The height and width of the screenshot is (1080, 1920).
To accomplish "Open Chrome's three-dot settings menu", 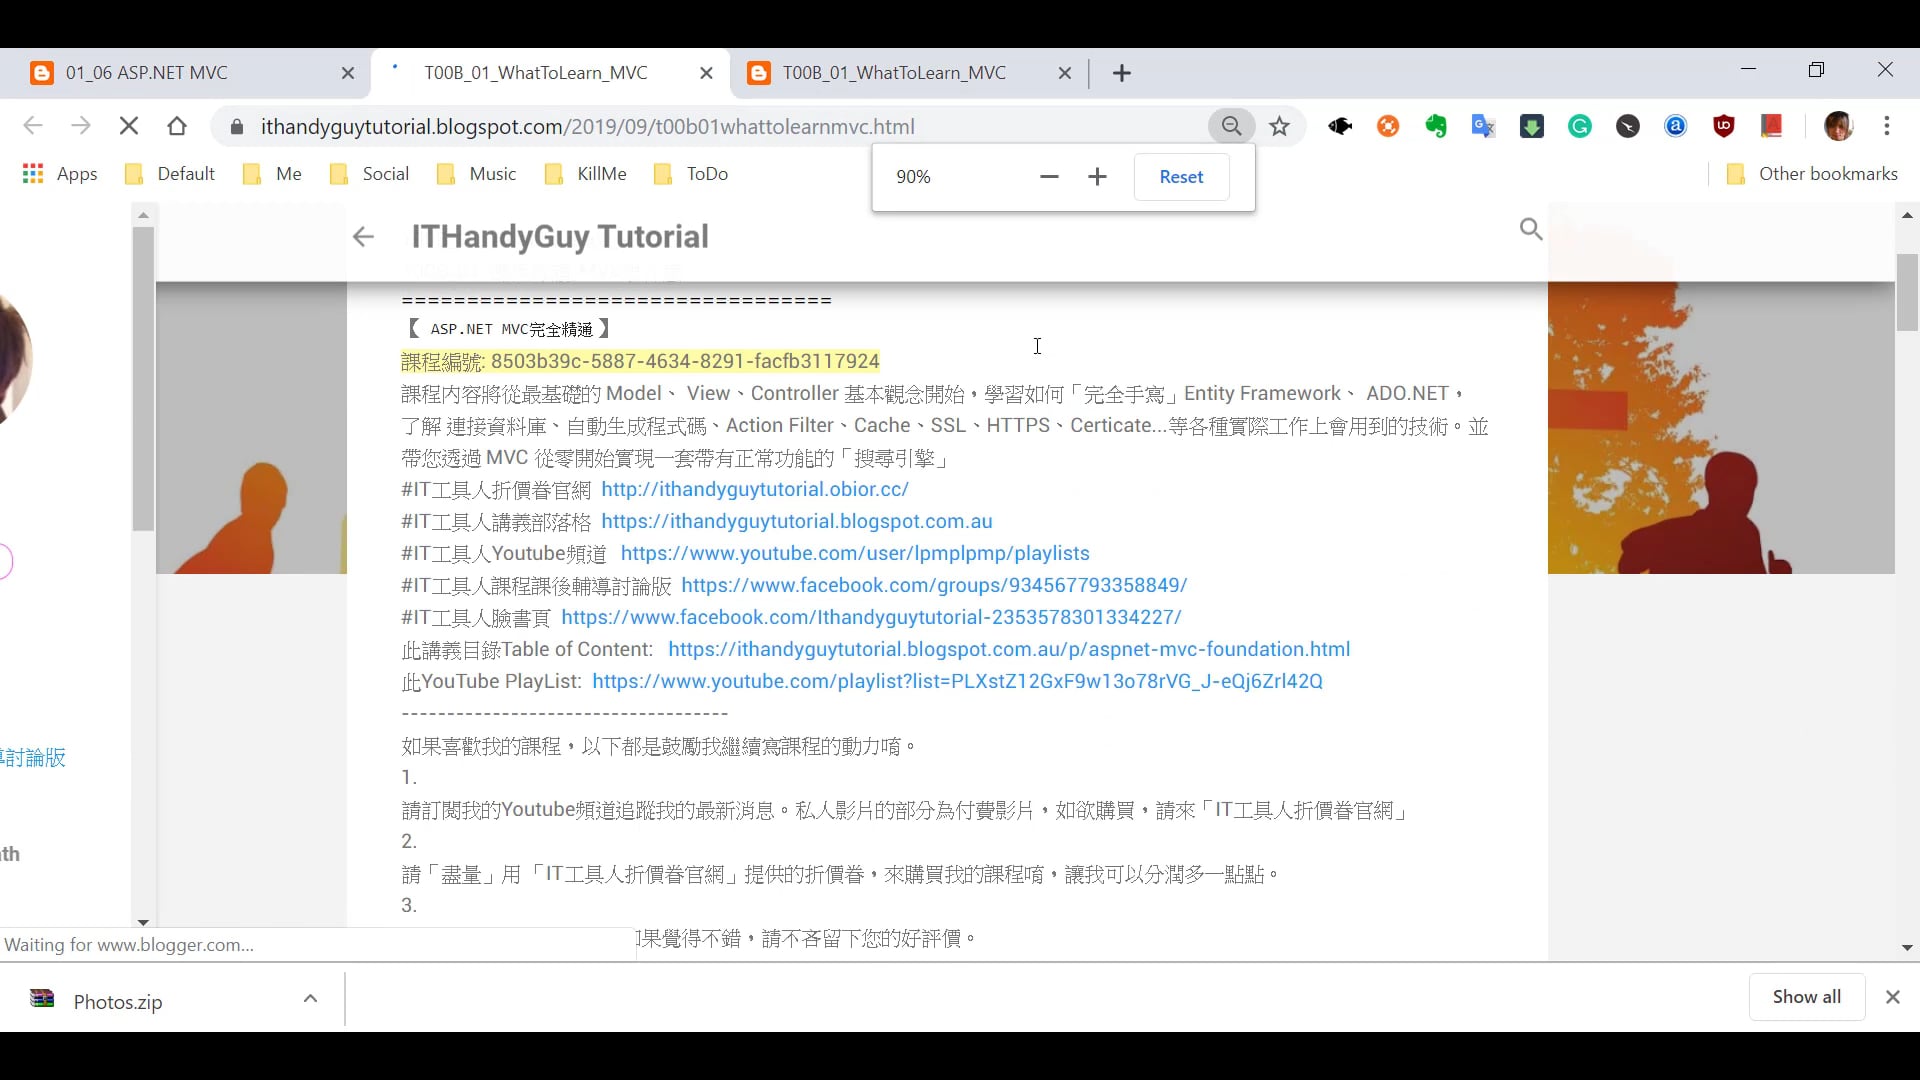I will click(x=1888, y=126).
